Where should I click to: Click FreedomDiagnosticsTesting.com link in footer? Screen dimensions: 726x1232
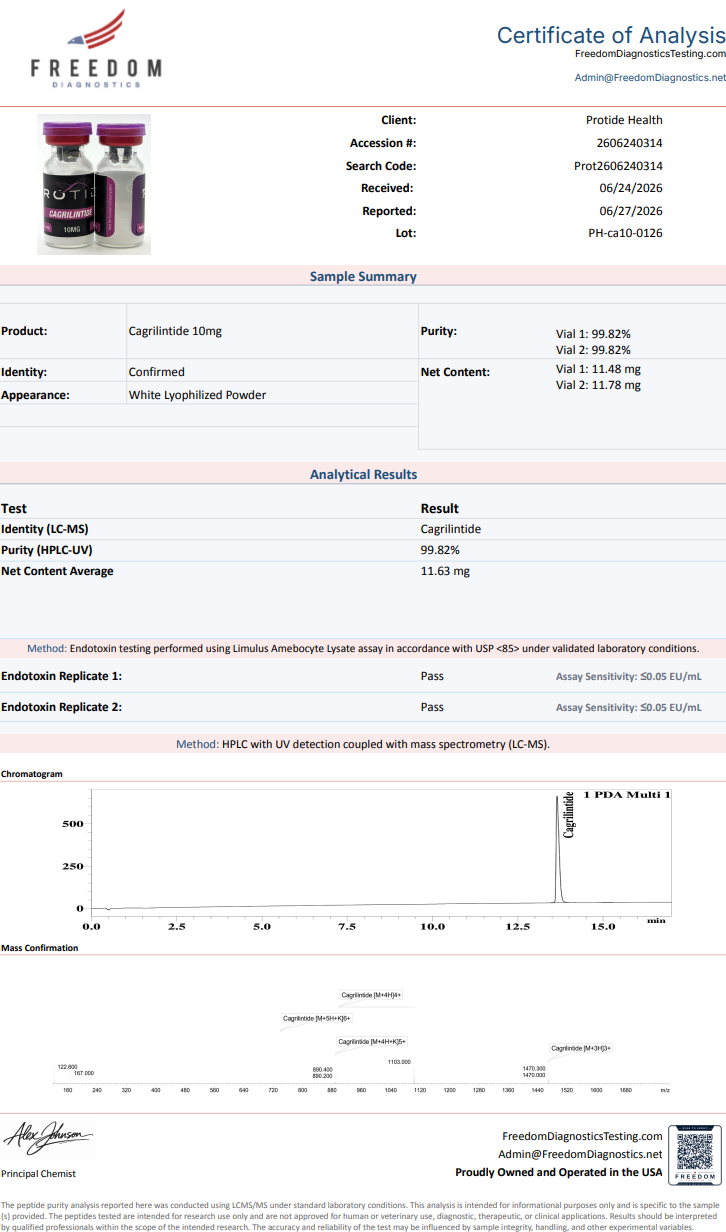[x=582, y=1136]
